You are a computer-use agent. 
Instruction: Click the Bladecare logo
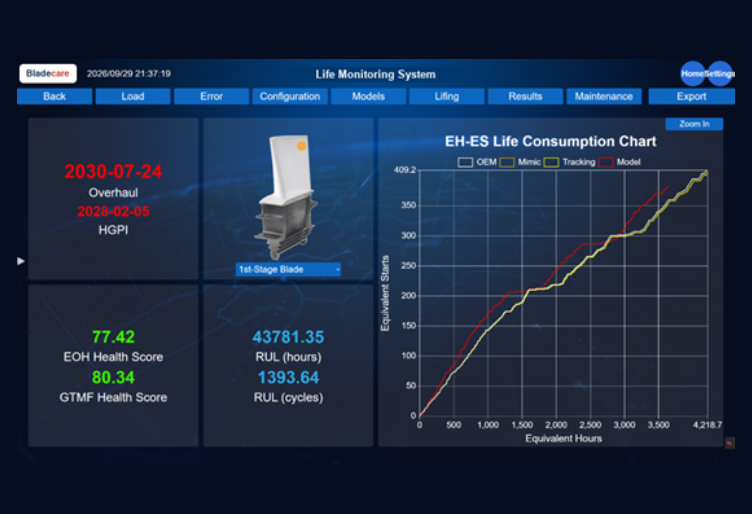pos(47,73)
